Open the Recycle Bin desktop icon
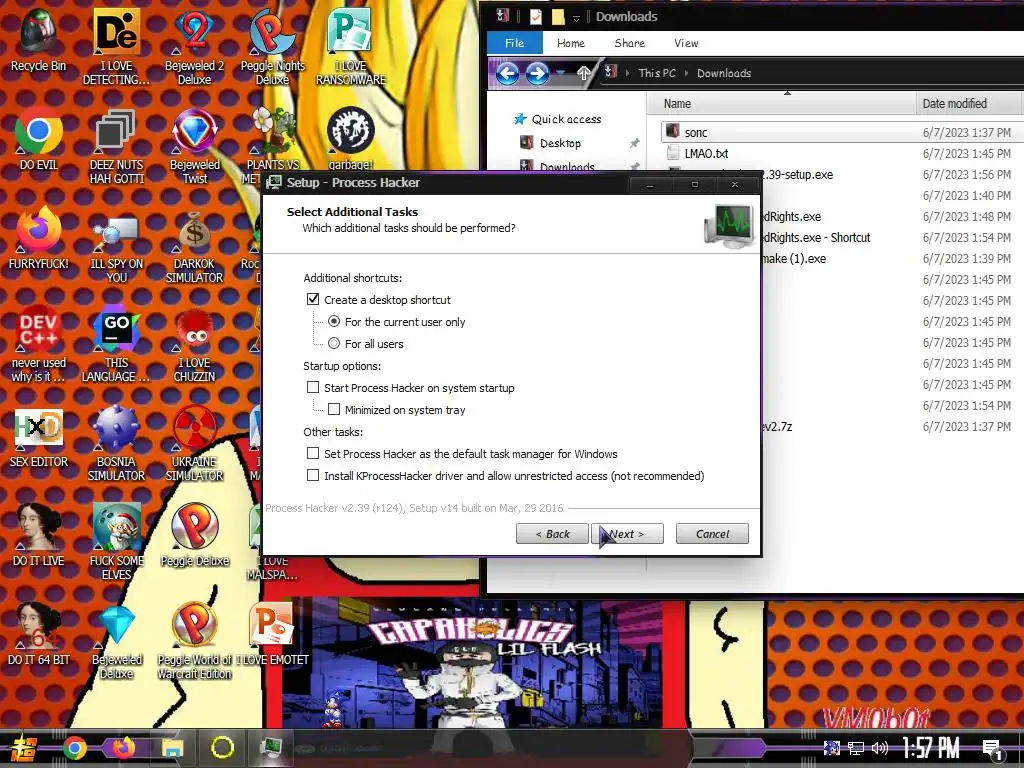The height and width of the screenshot is (768, 1024). pos(38,39)
